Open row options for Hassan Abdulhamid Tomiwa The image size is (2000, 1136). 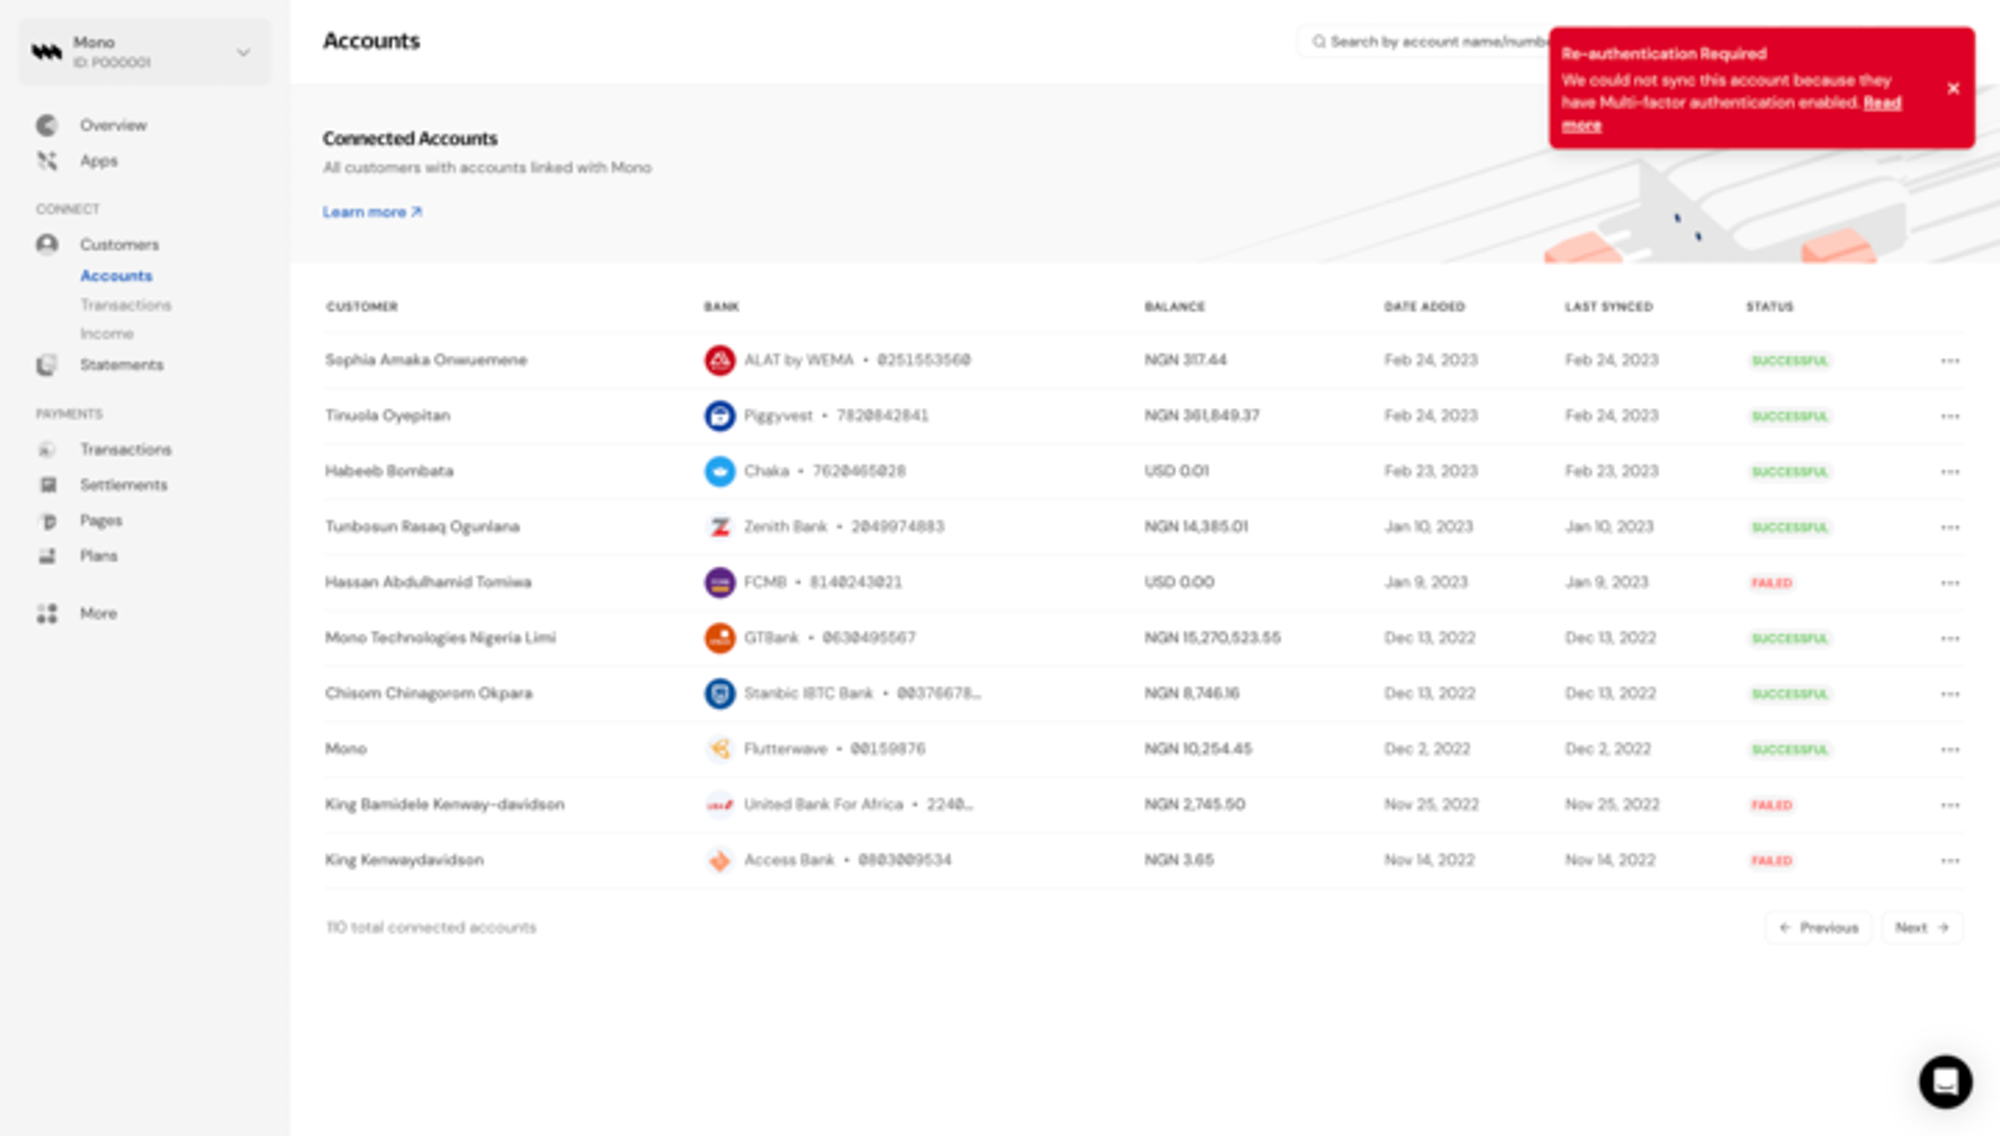(x=1950, y=582)
